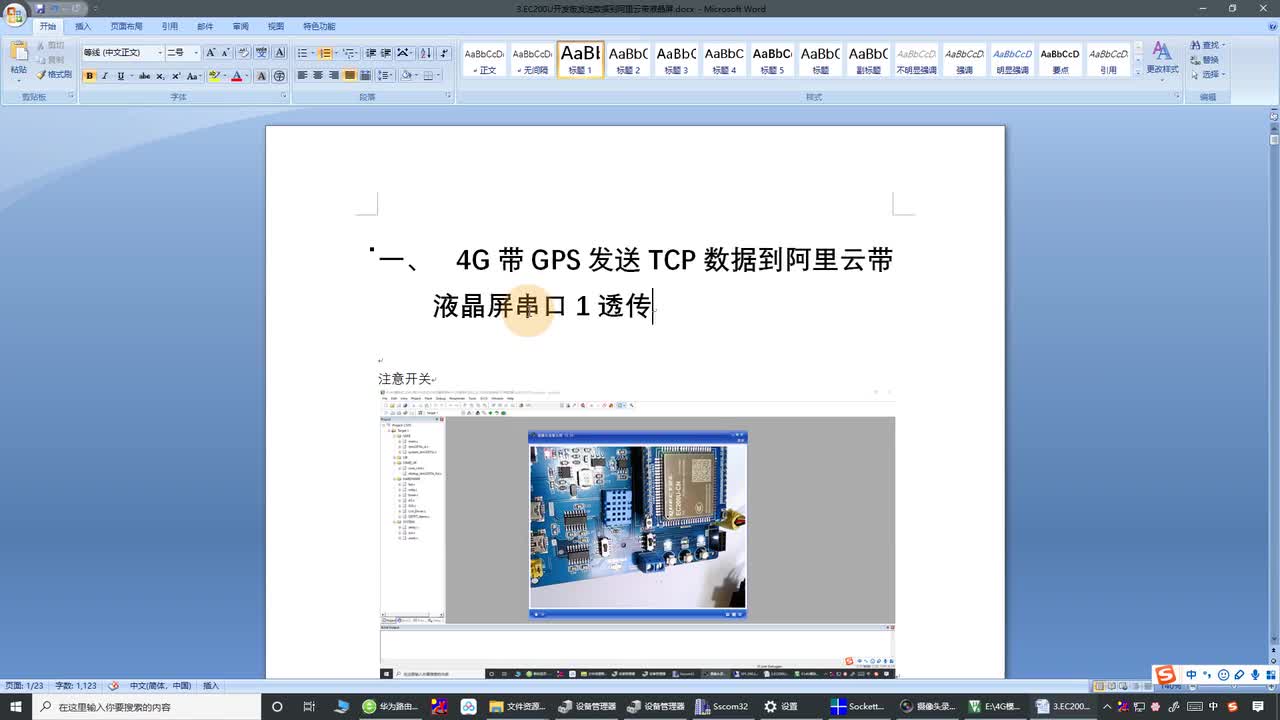Click the Windows Start button
Image resolution: width=1280 pixels, height=720 pixels.
(15, 706)
